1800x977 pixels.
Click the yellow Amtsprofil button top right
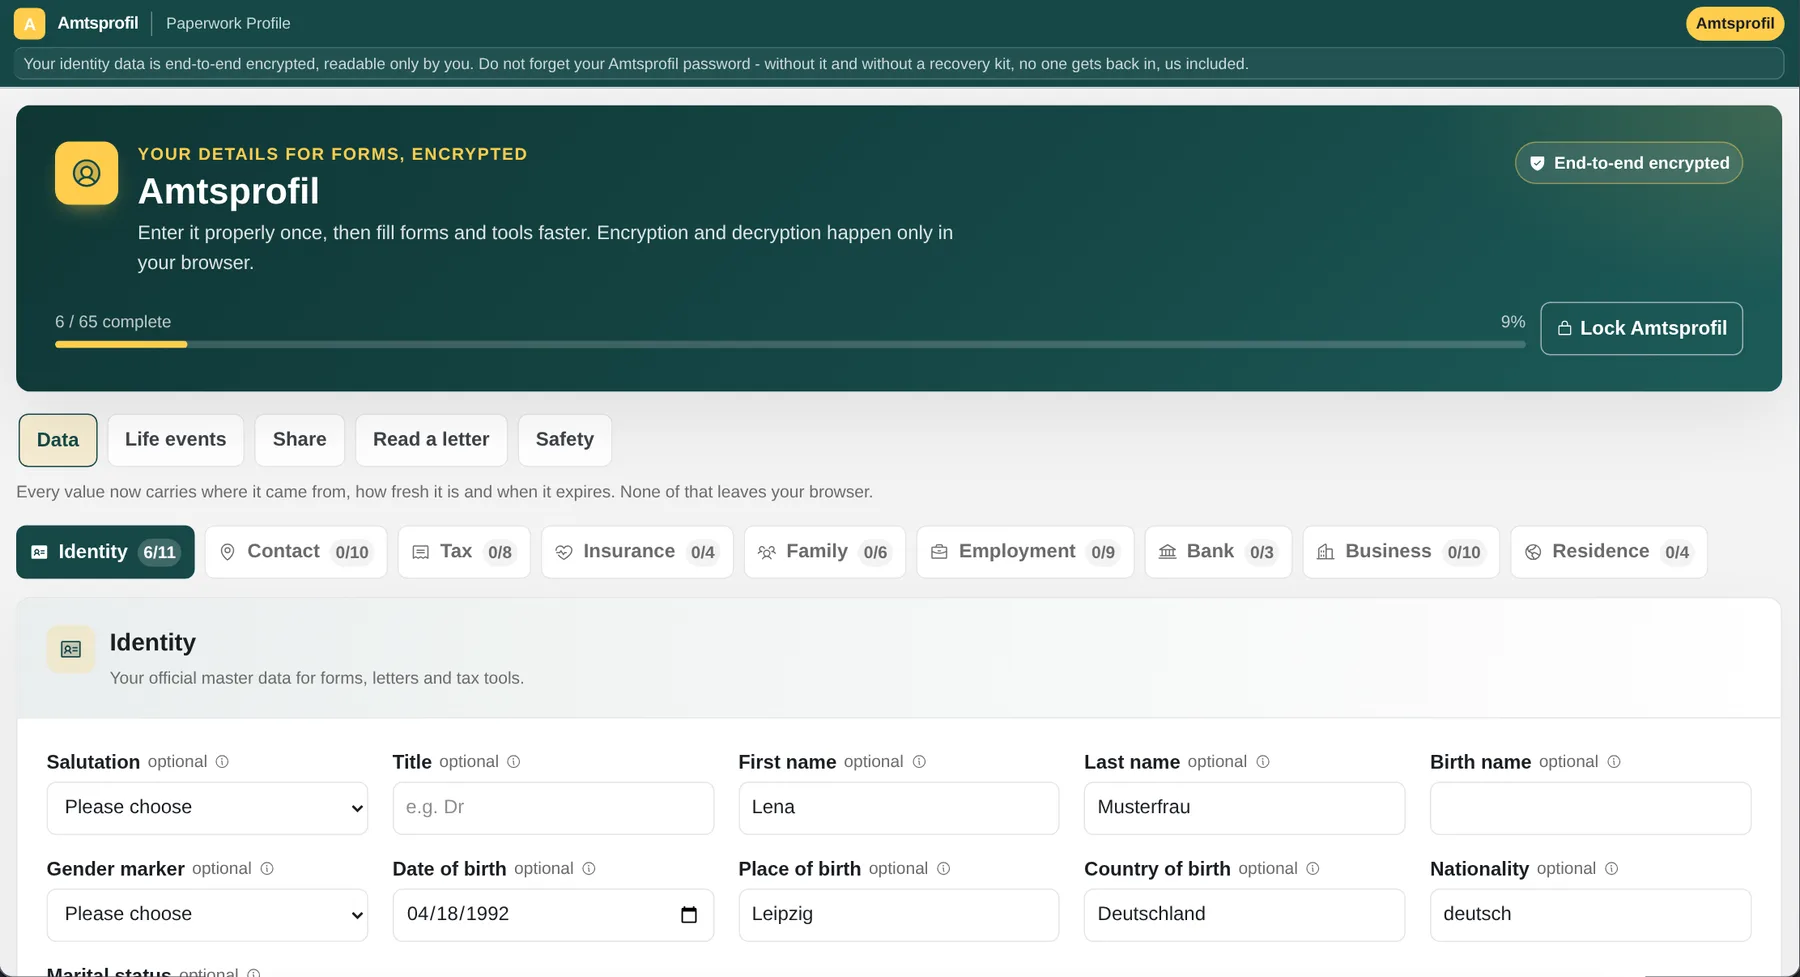tap(1735, 23)
